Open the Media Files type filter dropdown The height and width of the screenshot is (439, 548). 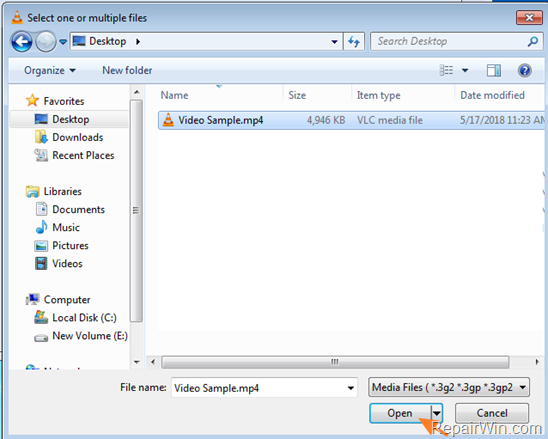pos(449,388)
